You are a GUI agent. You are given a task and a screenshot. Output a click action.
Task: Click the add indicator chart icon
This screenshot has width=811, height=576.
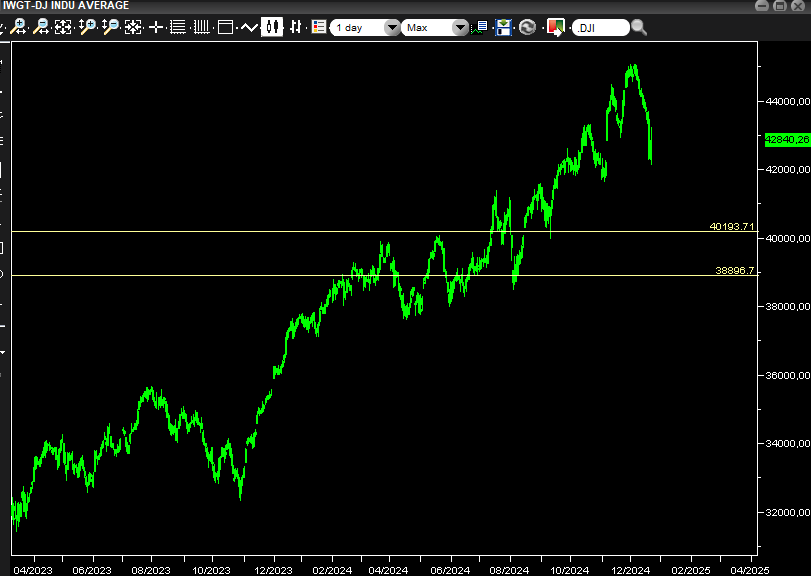coord(481,27)
